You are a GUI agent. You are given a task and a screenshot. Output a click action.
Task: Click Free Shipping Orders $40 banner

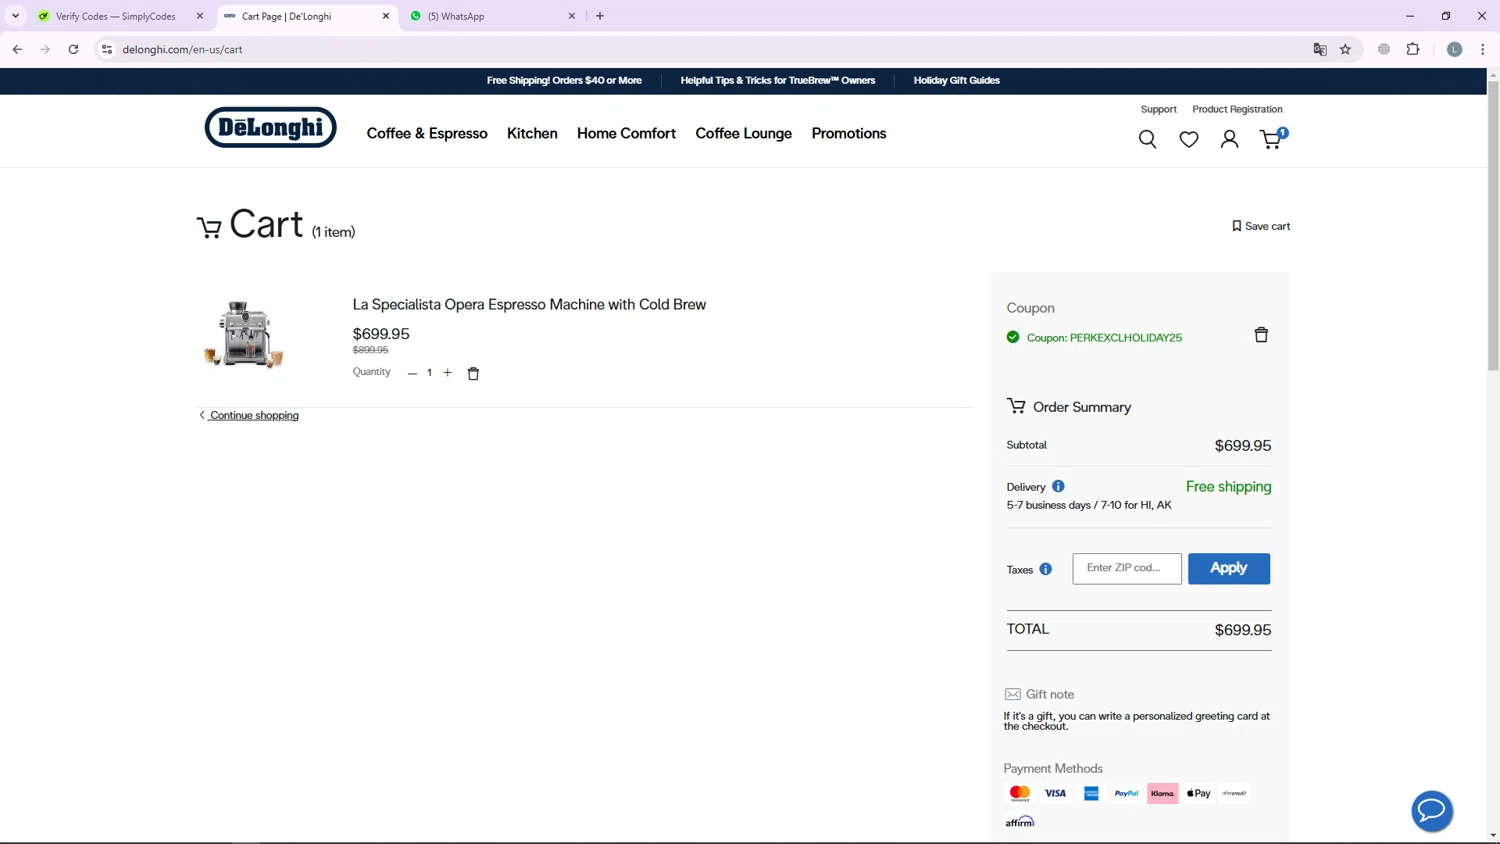(564, 80)
